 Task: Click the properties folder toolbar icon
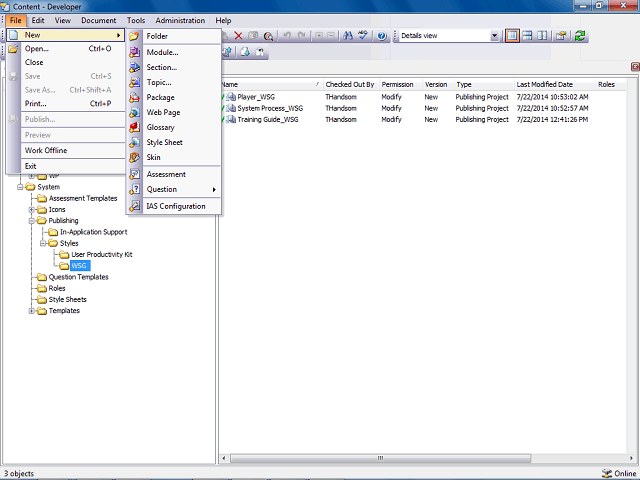[x=561, y=36]
